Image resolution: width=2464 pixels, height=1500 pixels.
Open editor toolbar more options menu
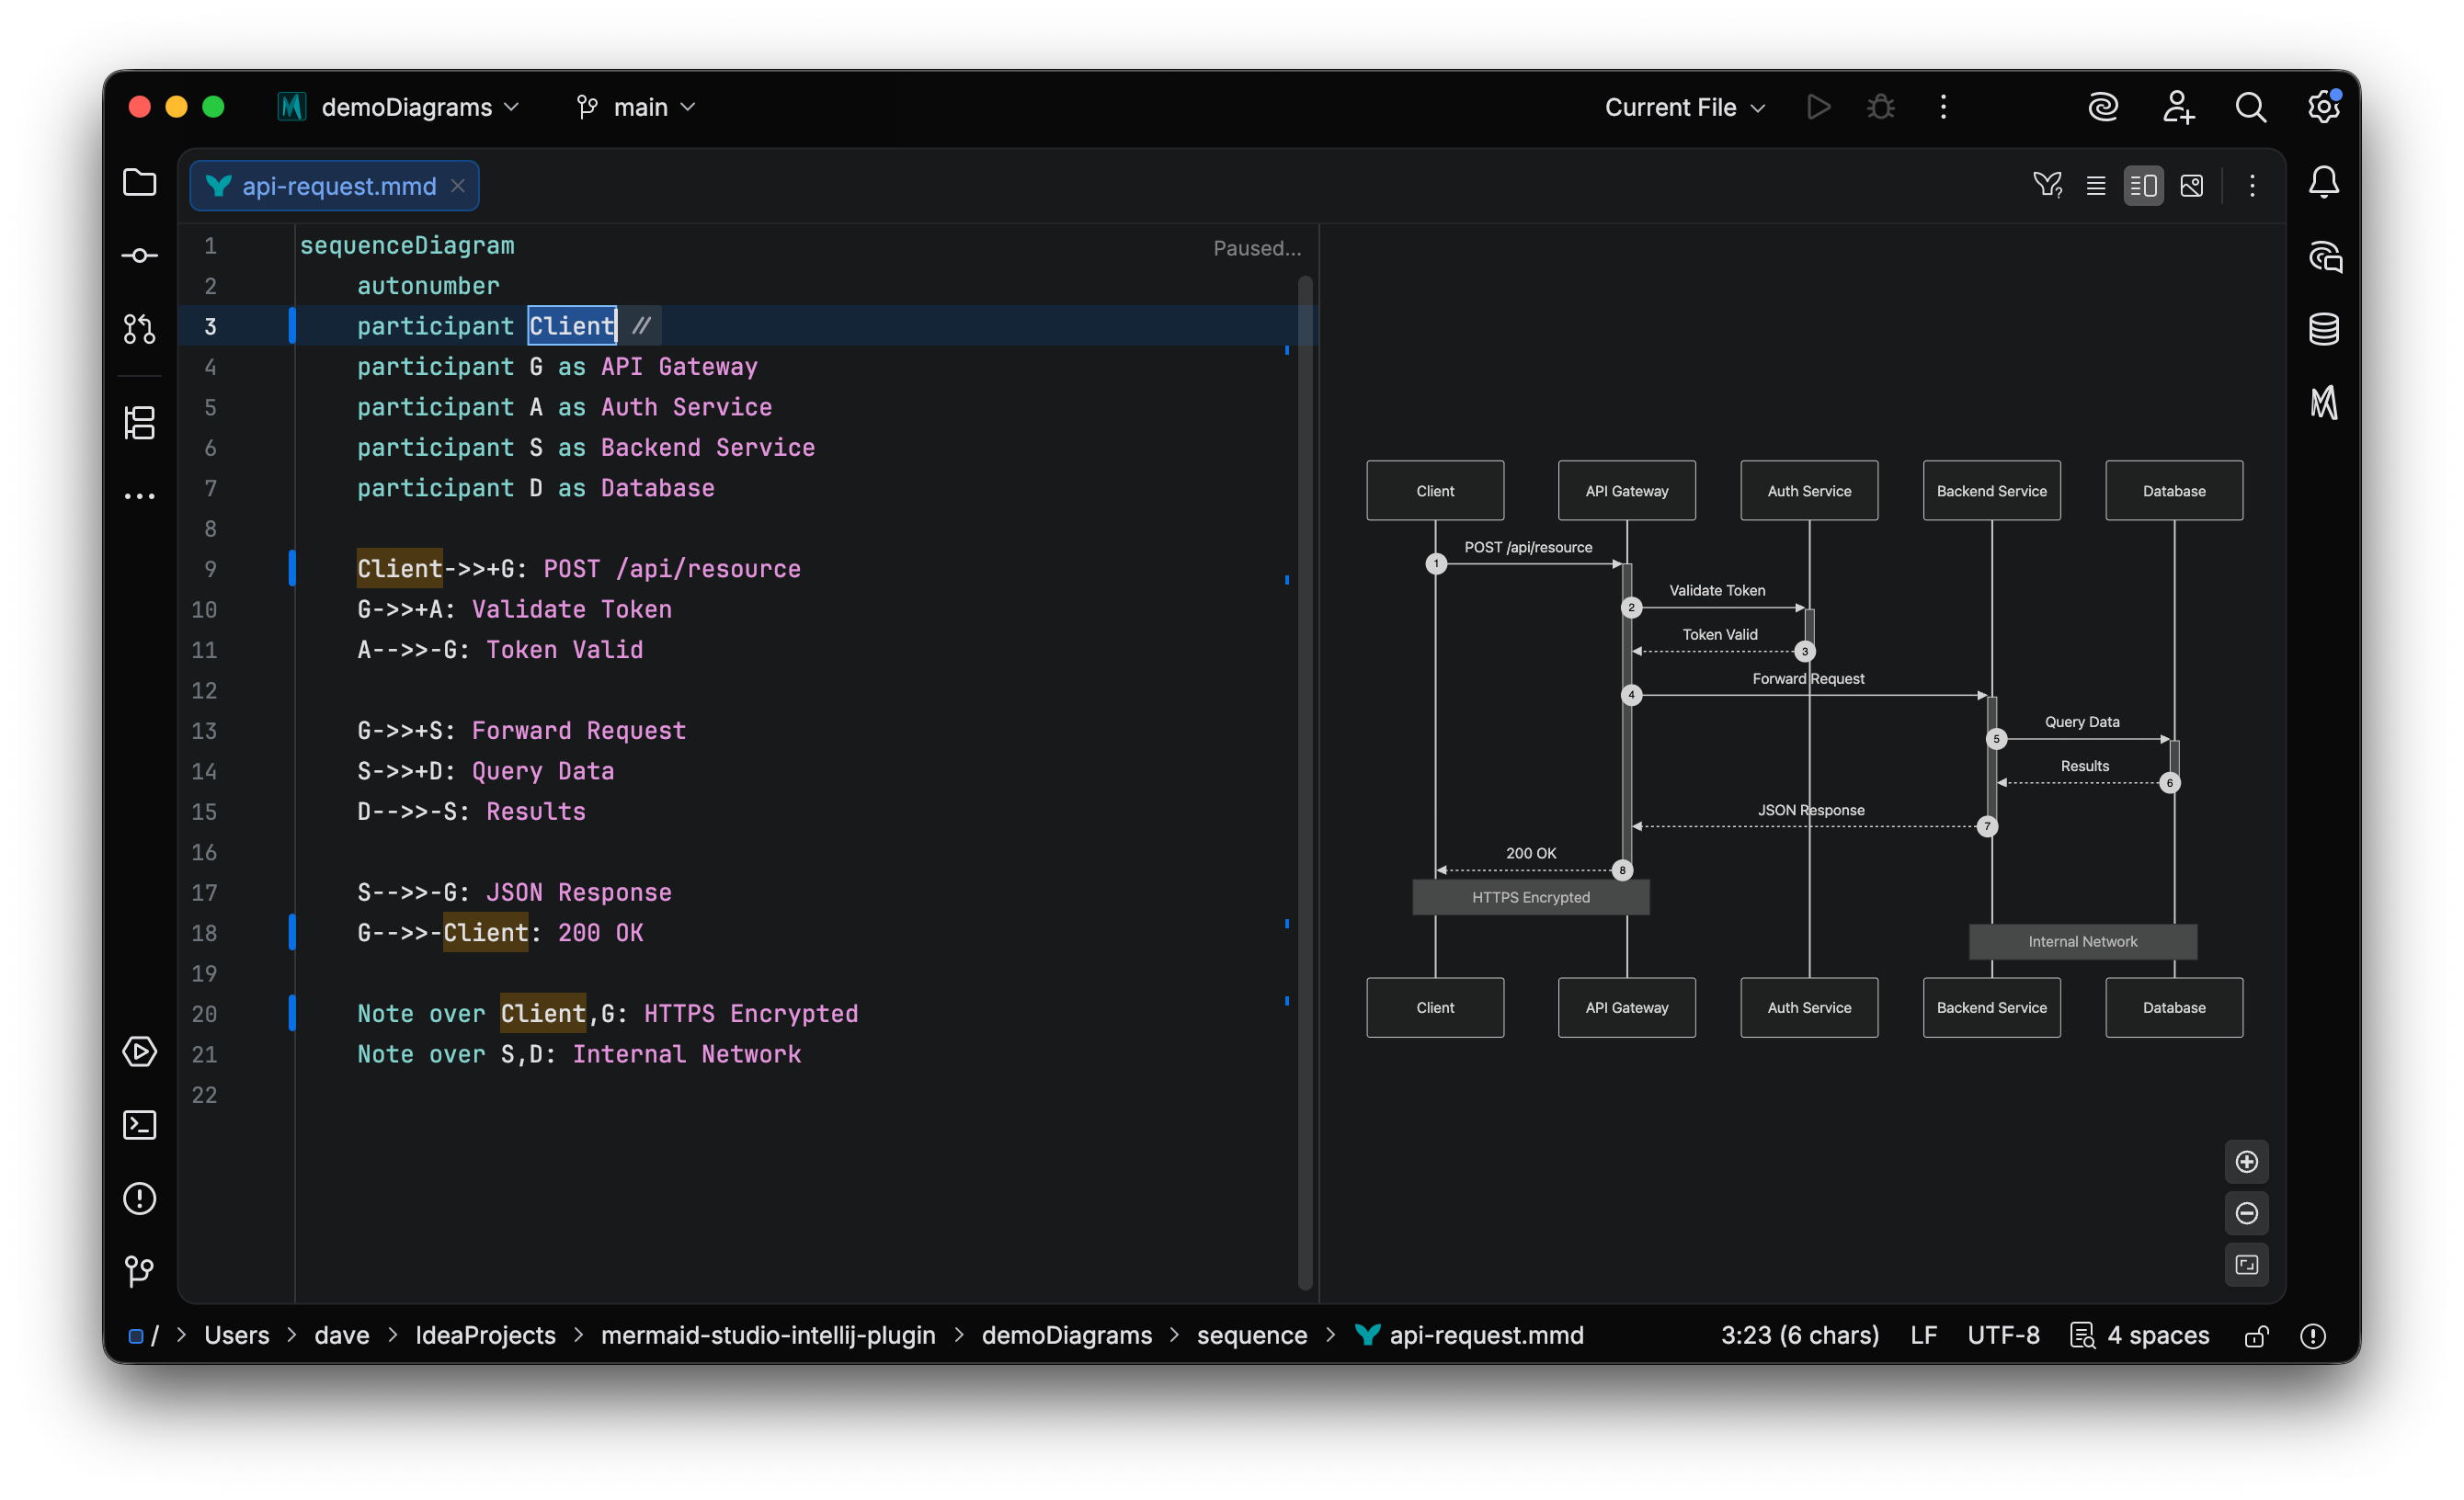pos(2251,185)
